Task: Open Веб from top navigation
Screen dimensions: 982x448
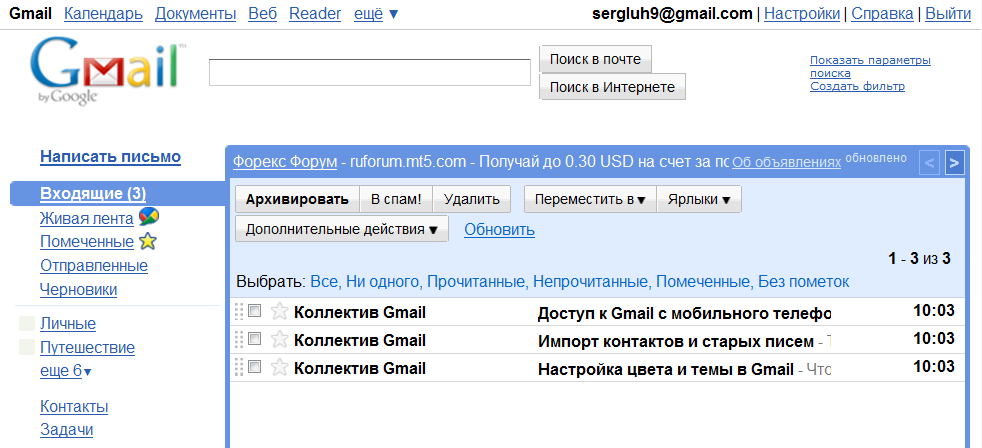Action: click(x=262, y=14)
